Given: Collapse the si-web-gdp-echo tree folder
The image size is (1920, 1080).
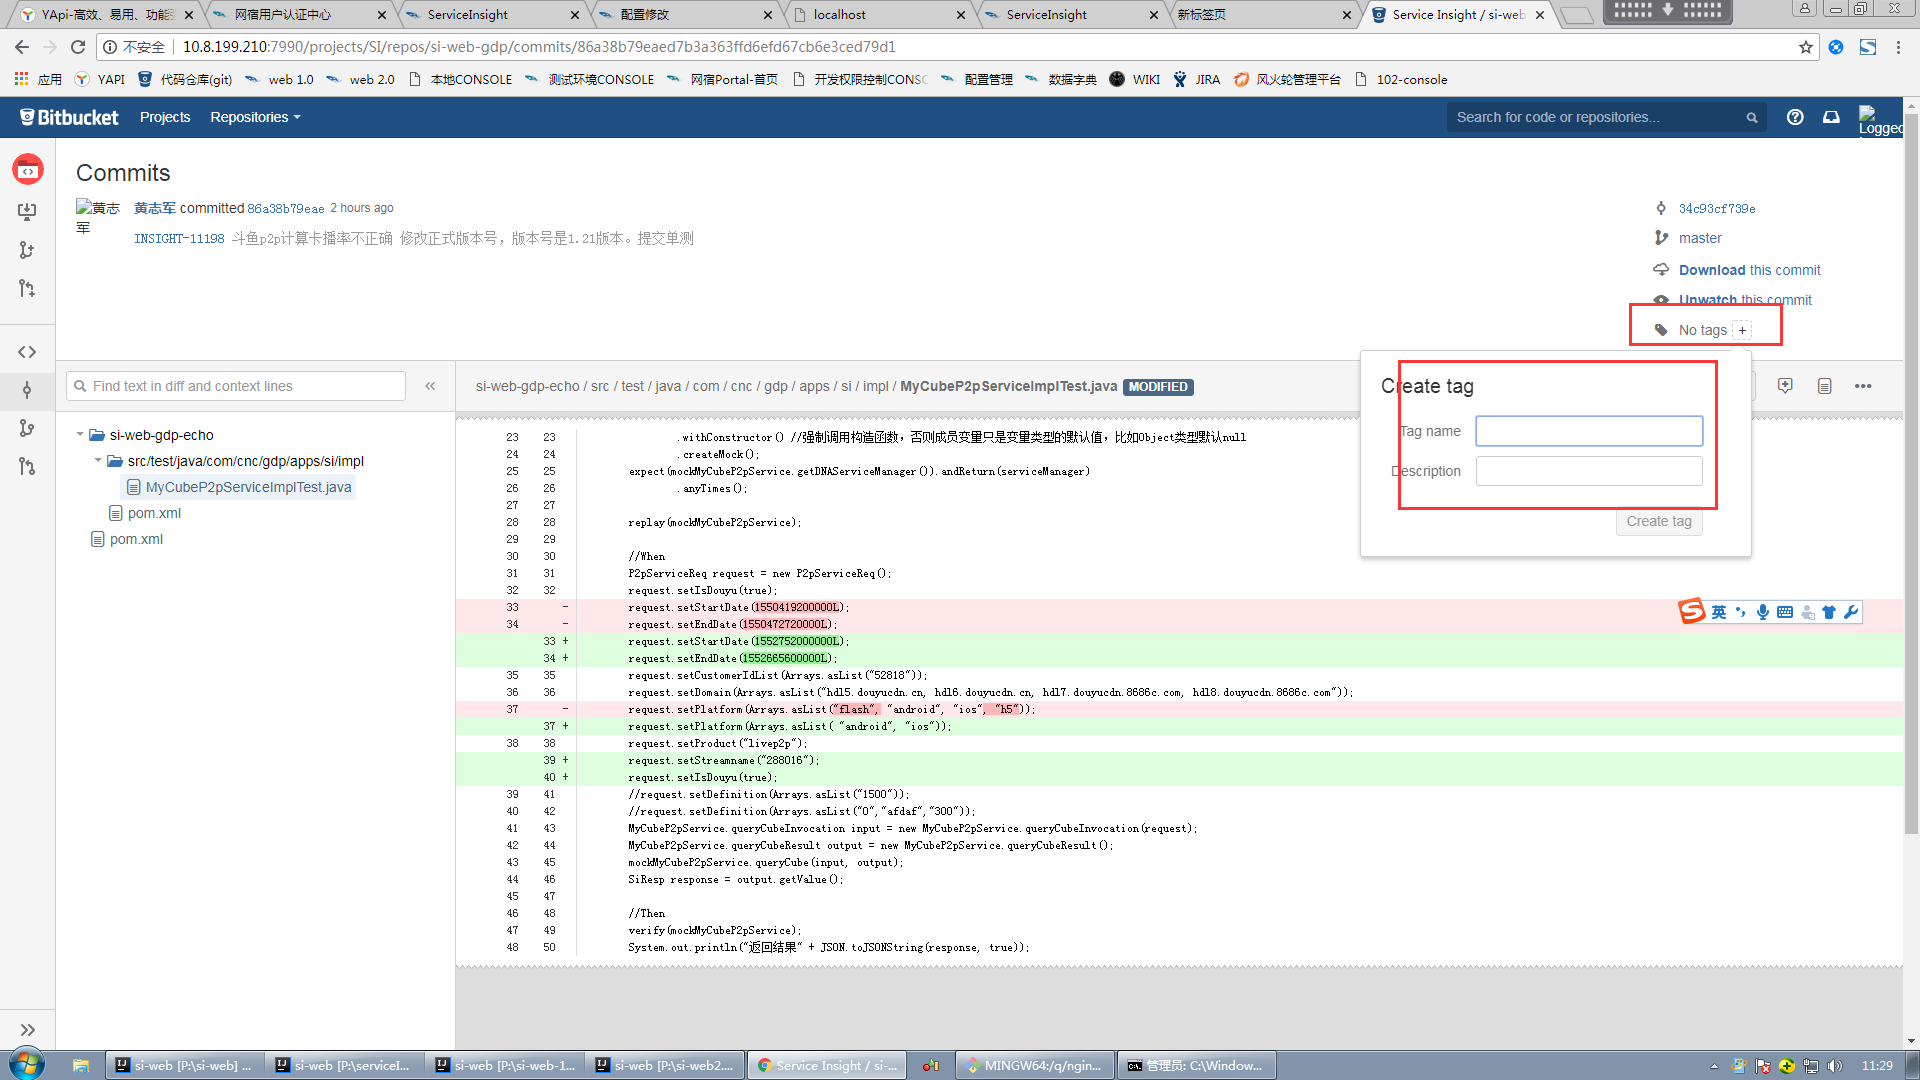Looking at the screenshot, I should pos(80,435).
